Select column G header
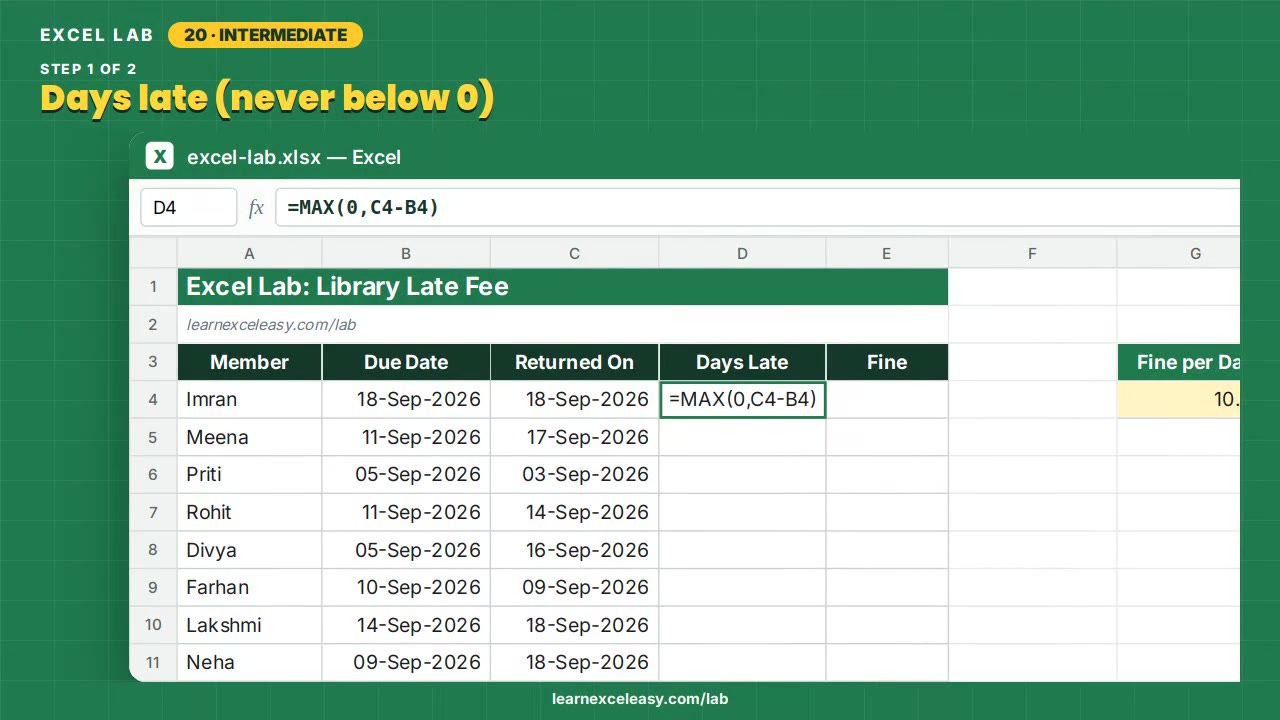This screenshot has height=720, width=1280. pyautogui.click(x=1178, y=254)
